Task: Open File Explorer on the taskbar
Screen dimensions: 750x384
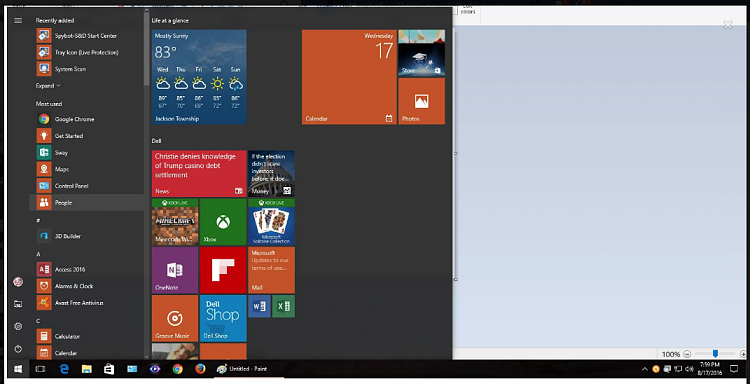Action: click(x=87, y=369)
